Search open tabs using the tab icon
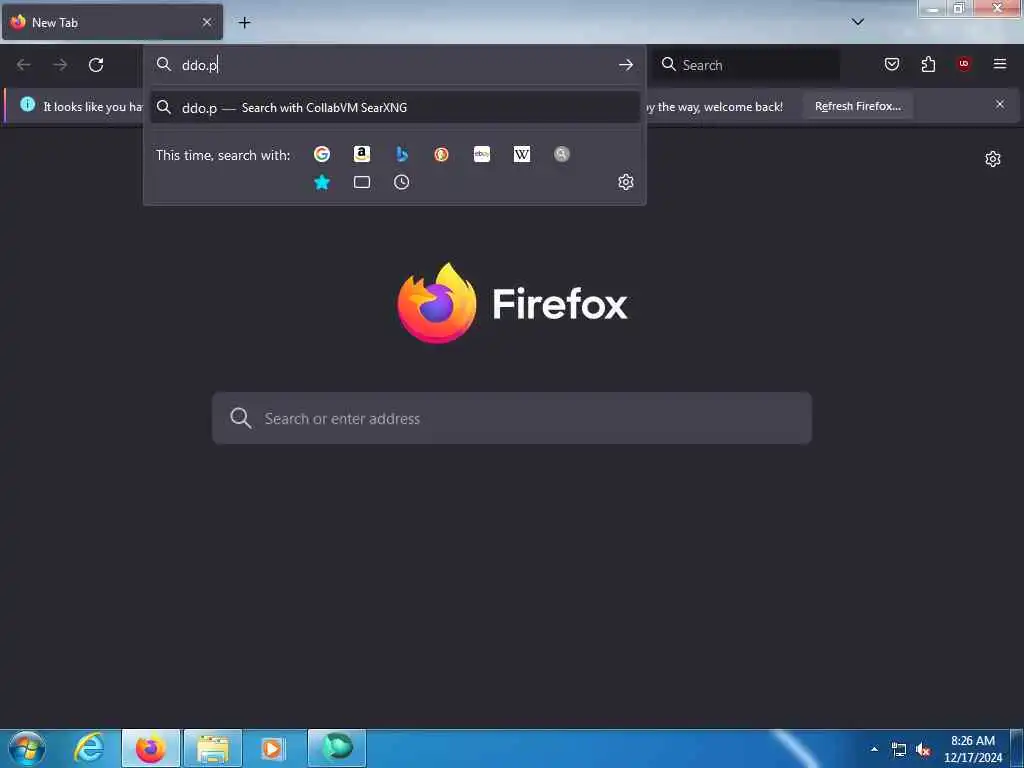The height and width of the screenshot is (768, 1024). [x=362, y=182]
